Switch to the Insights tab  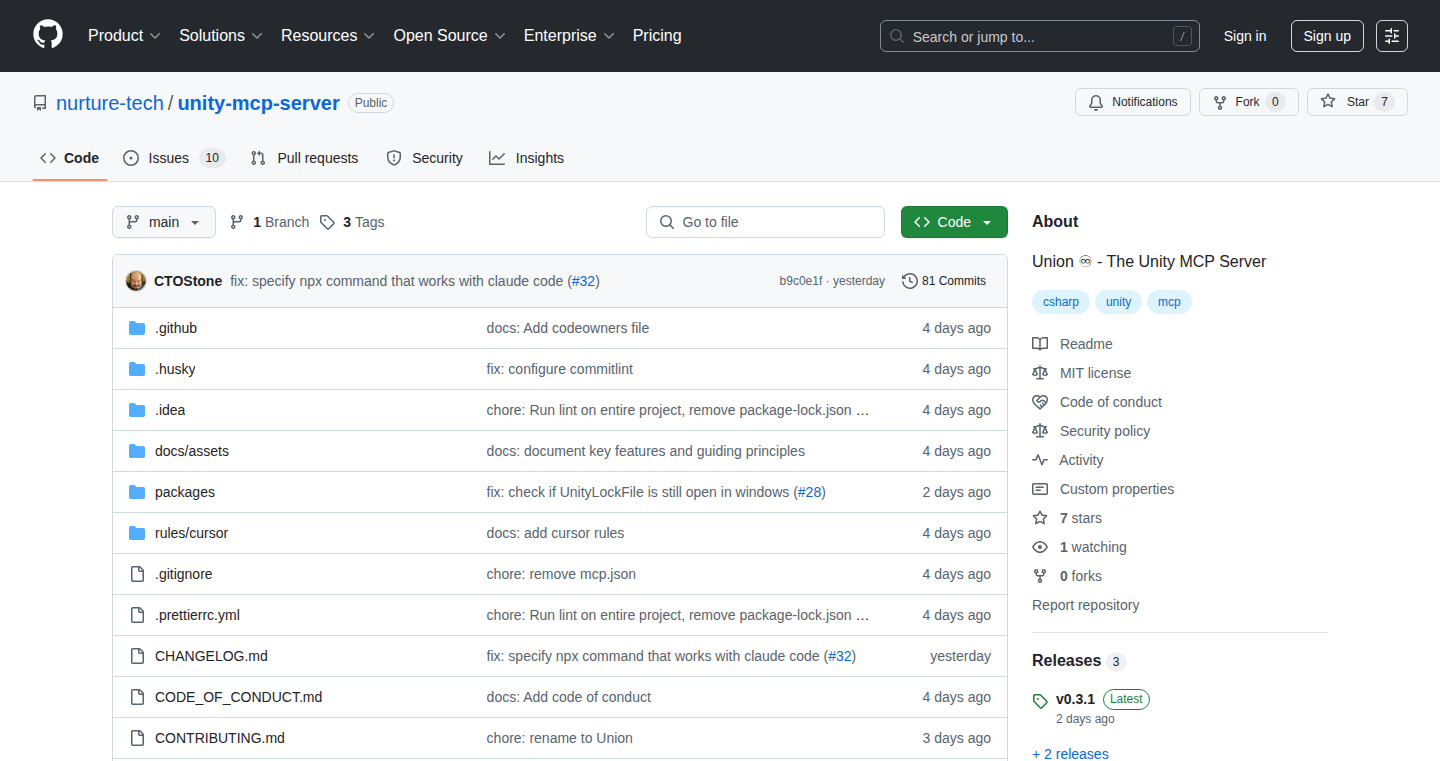[x=526, y=158]
